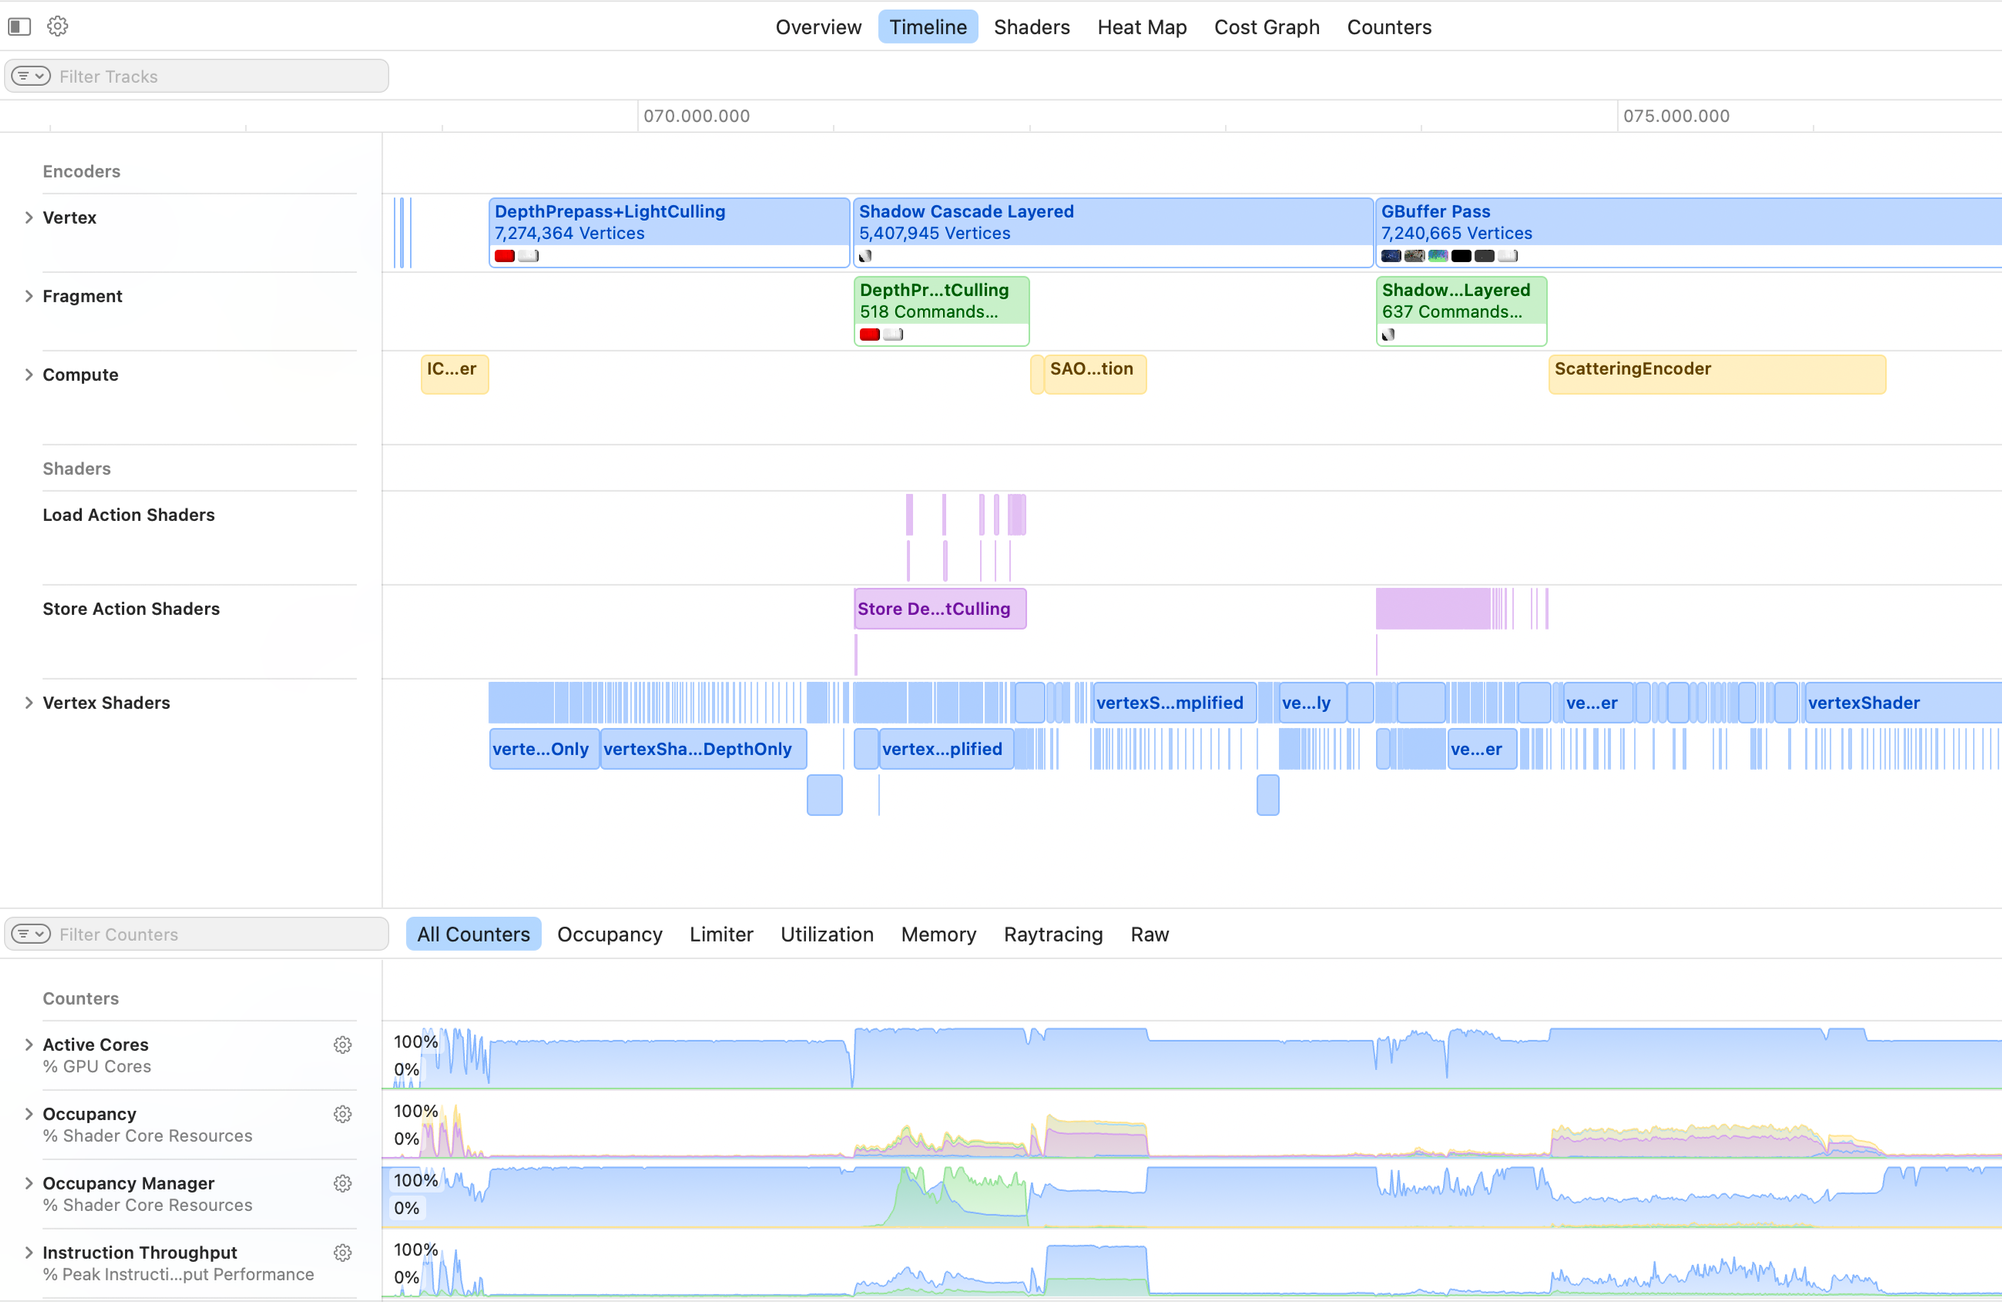The image size is (2002, 1302).
Task: Switch to the Heat Map tab
Action: pyautogui.click(x=1141, y=27)
